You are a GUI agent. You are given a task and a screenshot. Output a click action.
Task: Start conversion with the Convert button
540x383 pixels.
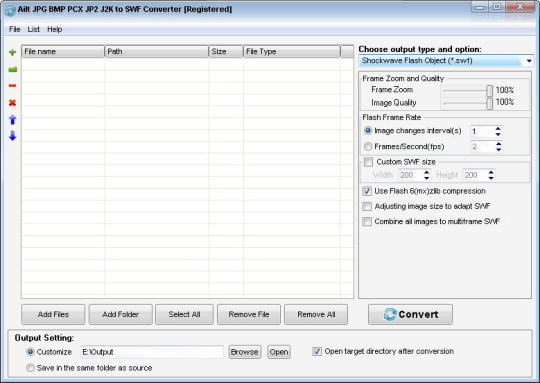410,314
